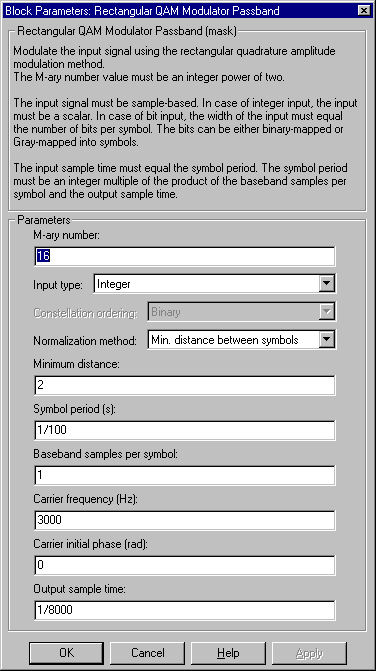376x671 pixels.
Task: Expand the Normalization method dropdown arrow
Action: [326, 340]
